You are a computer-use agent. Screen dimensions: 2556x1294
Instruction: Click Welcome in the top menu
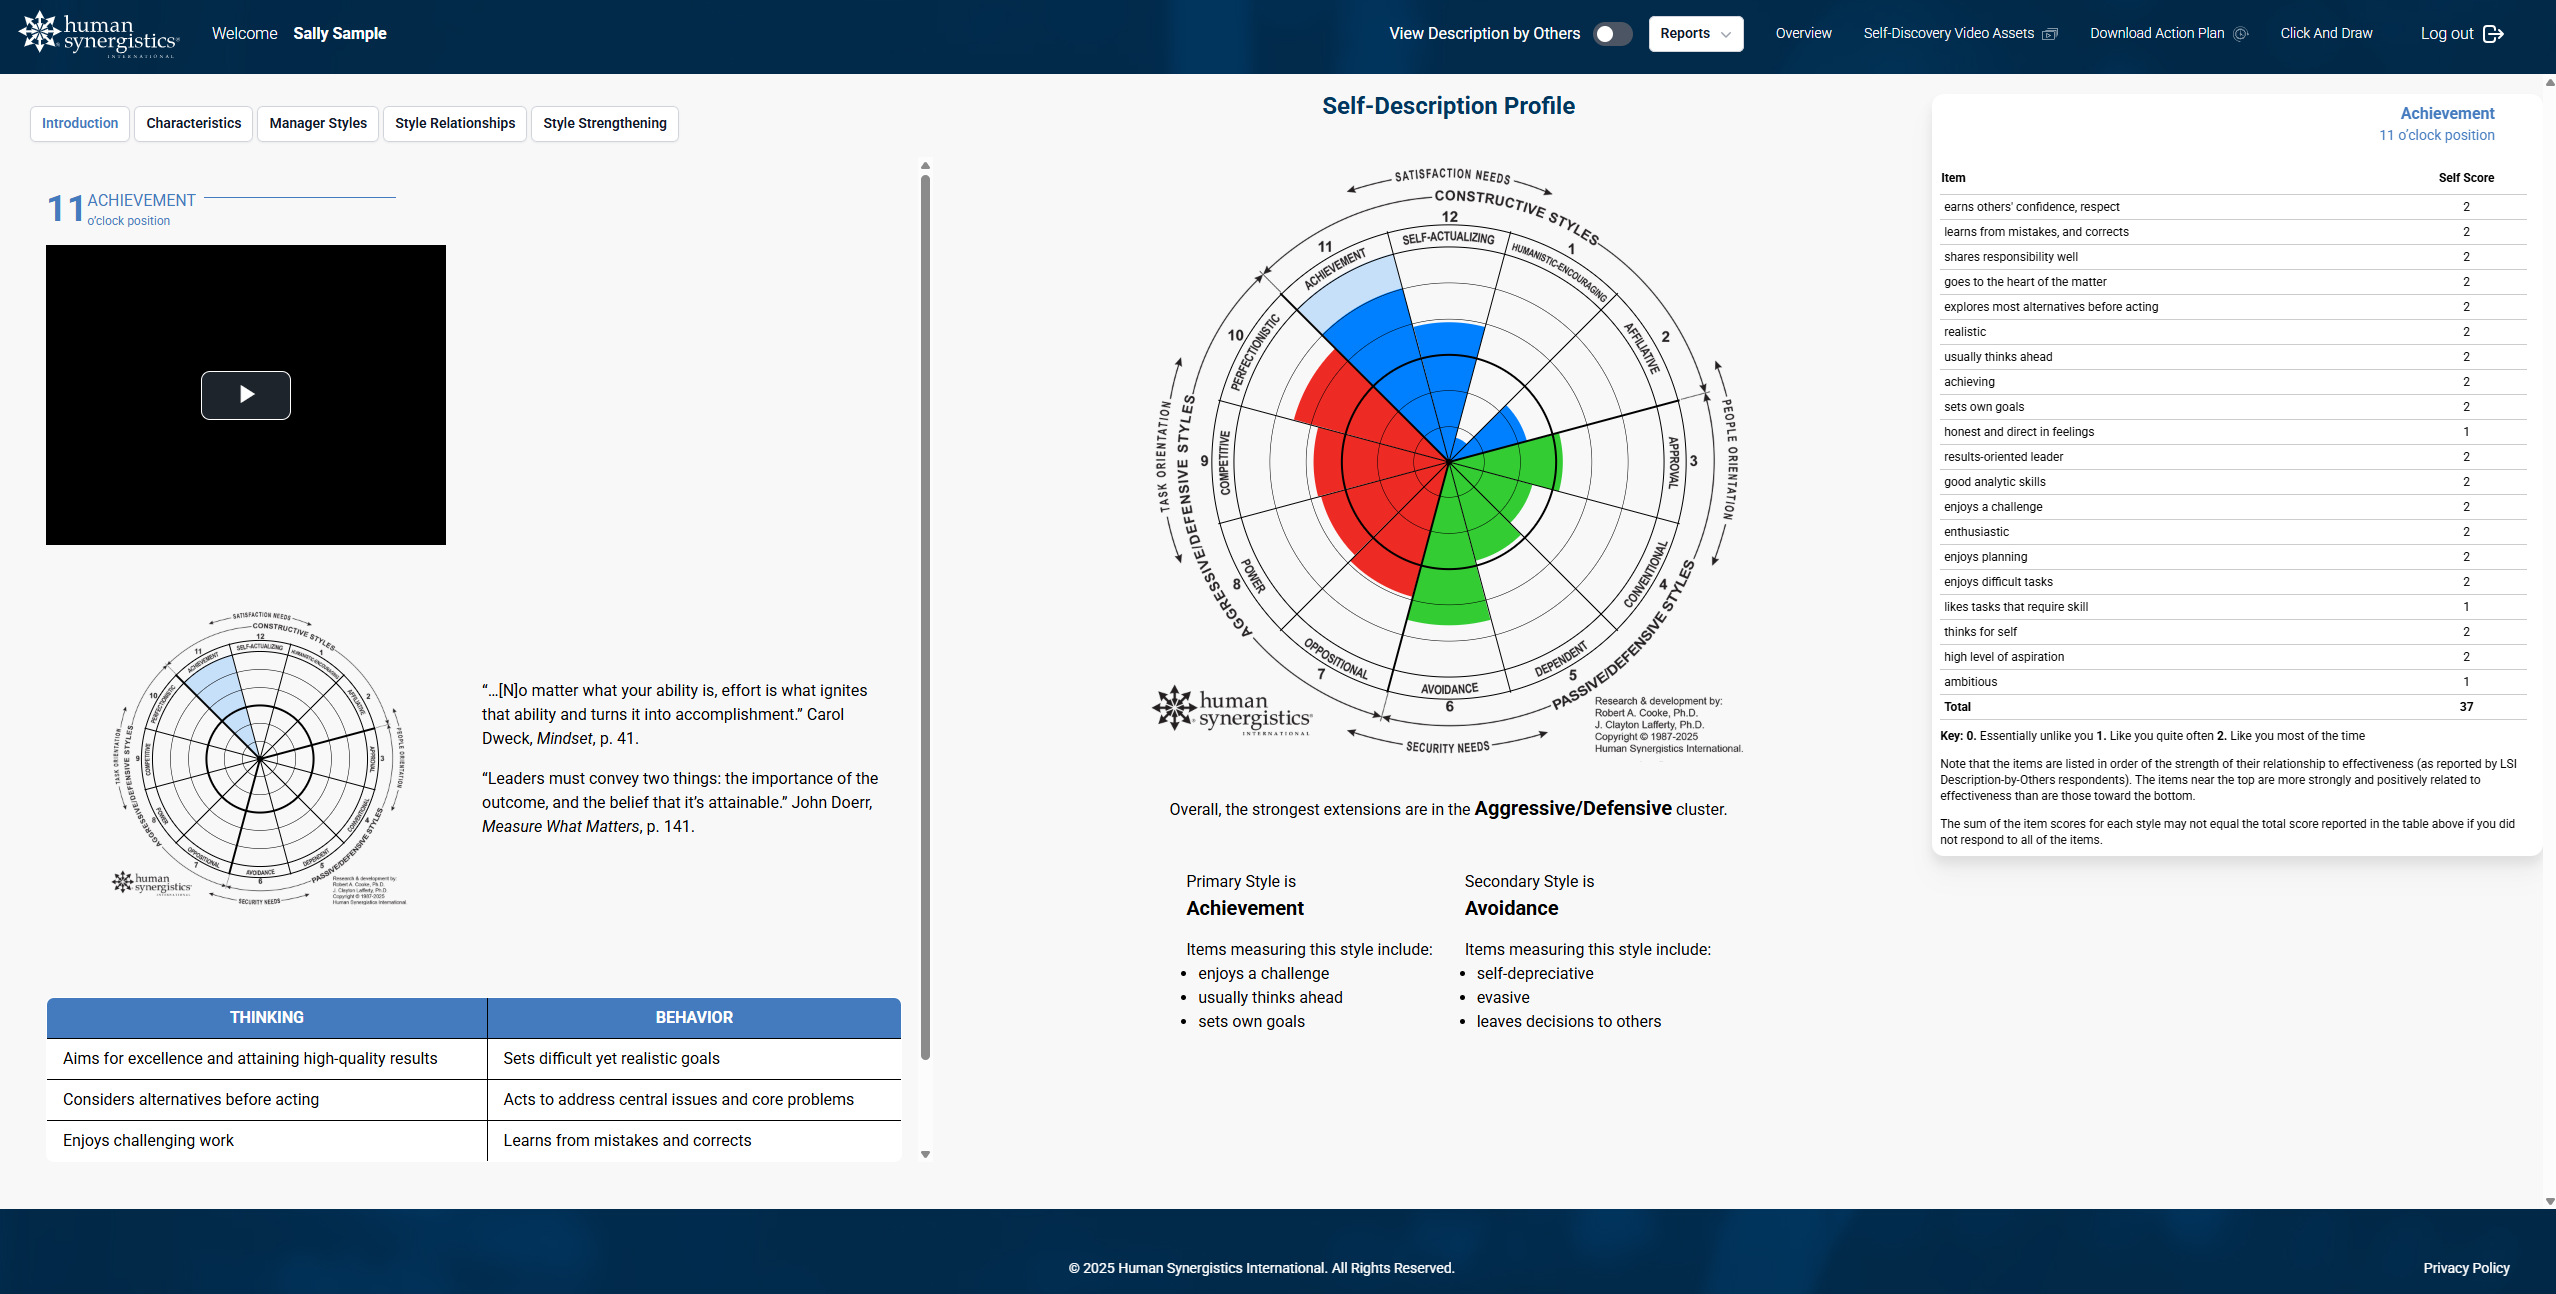point(244,33)
